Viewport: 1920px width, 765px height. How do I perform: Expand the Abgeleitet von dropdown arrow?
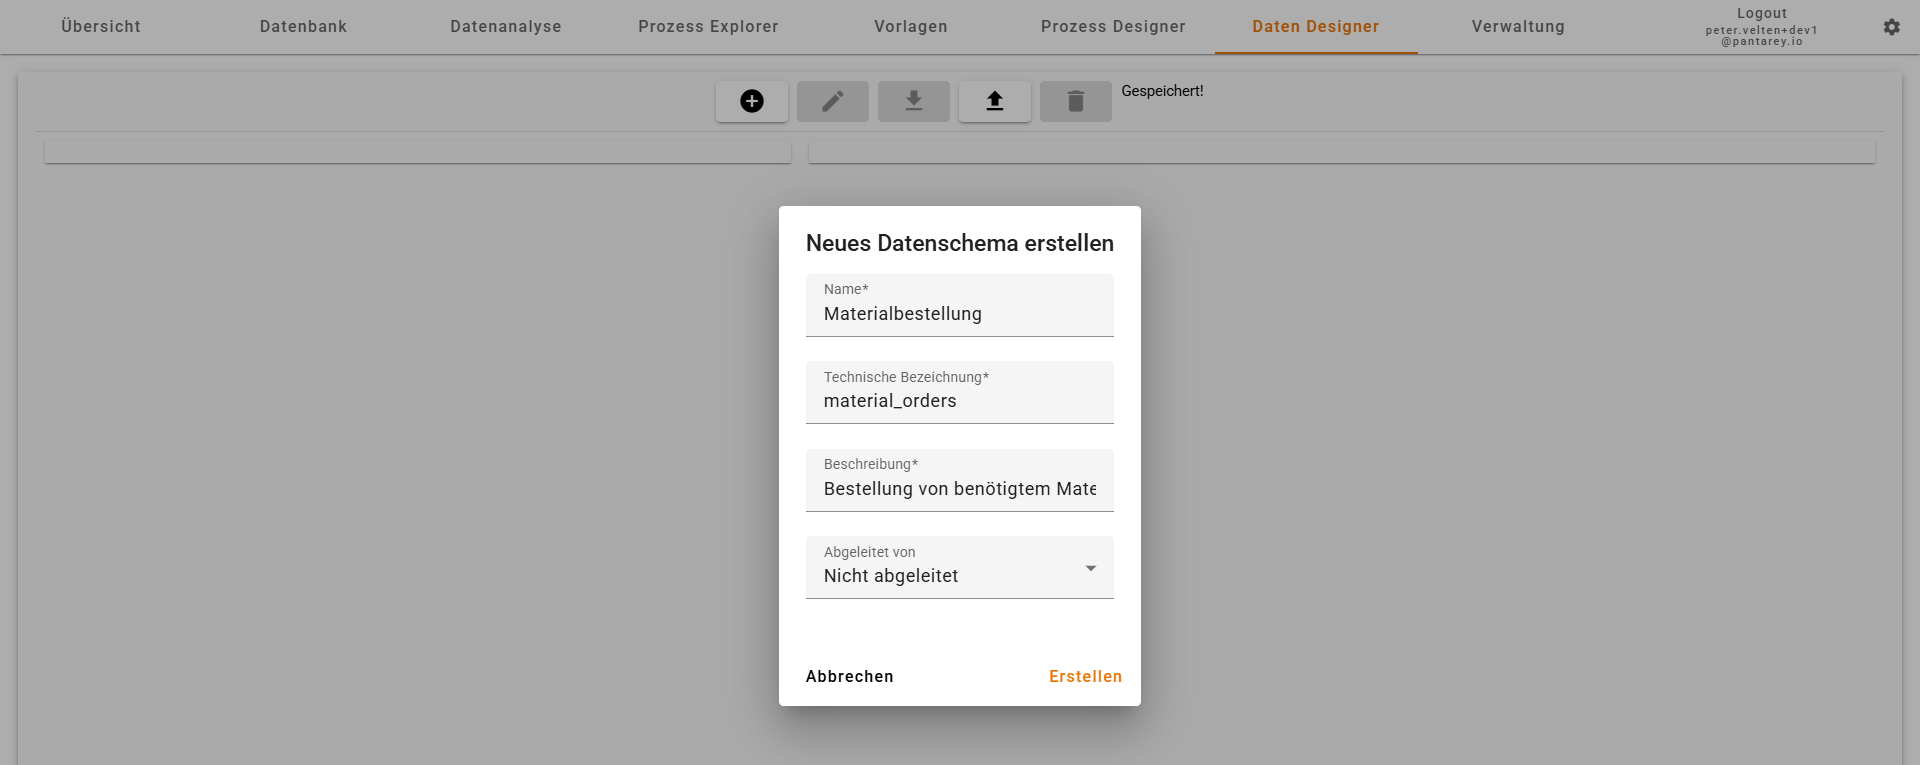[x=1090, y=568]
